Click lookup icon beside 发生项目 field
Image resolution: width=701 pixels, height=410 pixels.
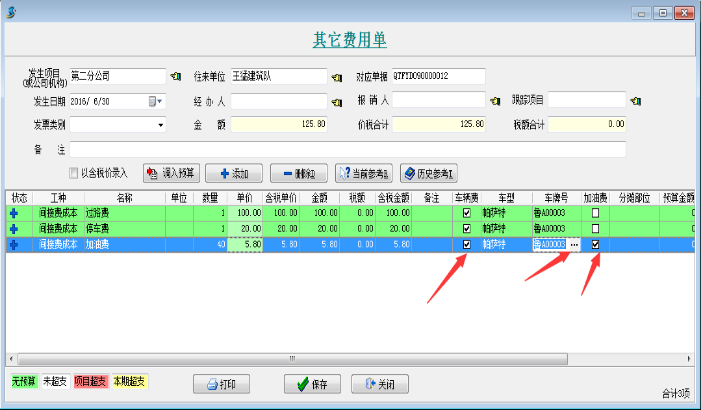coord(176,76)
